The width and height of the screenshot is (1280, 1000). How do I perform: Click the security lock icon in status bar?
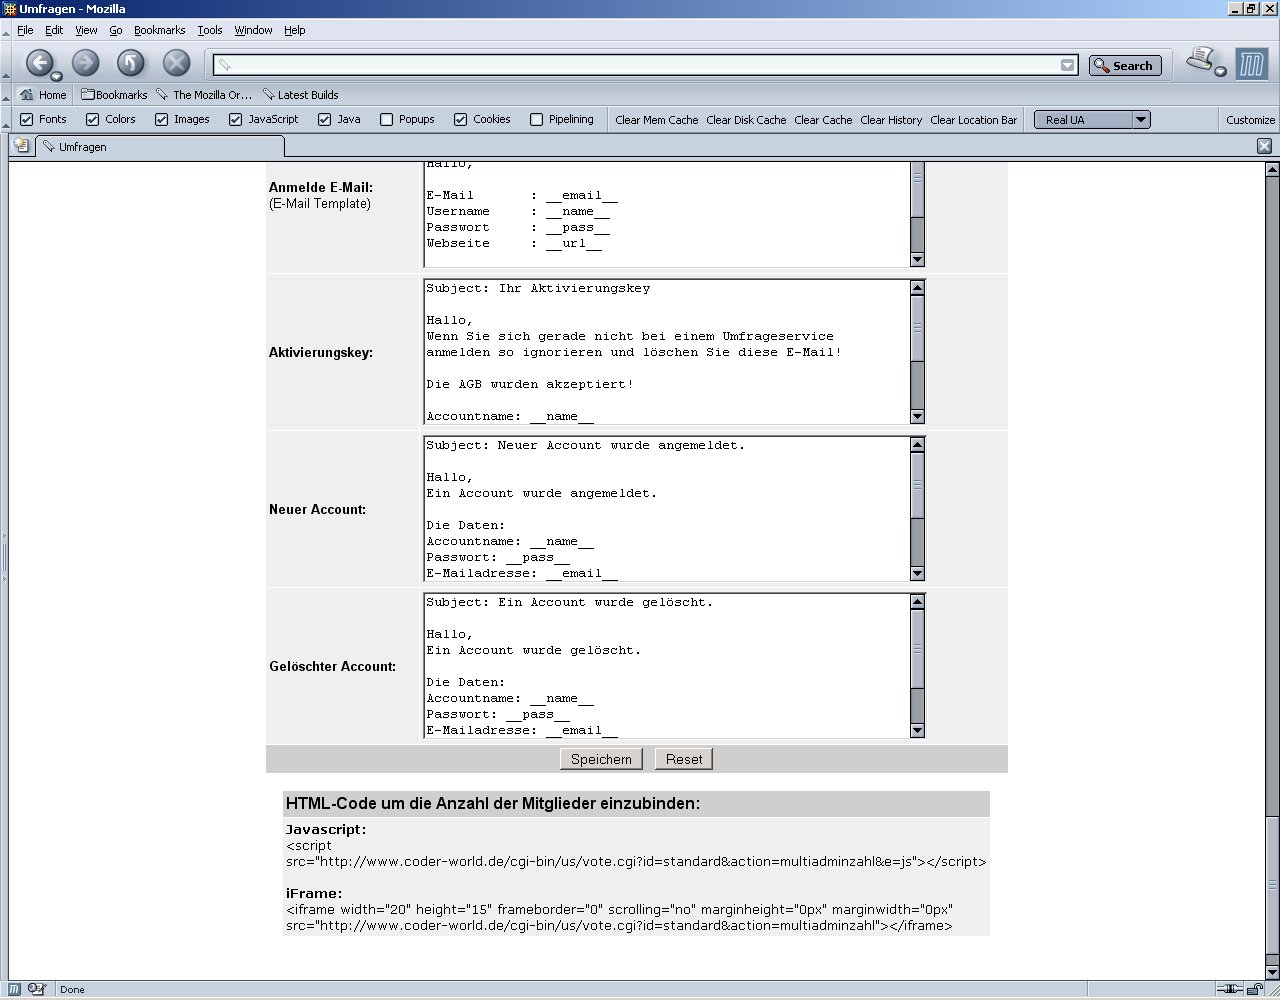(1256, 989)
